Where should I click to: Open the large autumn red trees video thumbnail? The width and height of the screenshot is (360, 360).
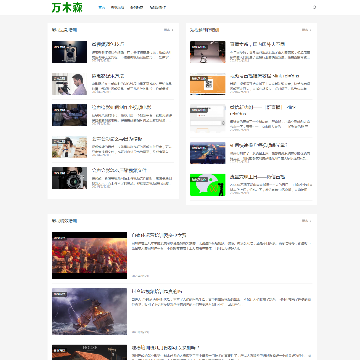(x=89, y=255)
